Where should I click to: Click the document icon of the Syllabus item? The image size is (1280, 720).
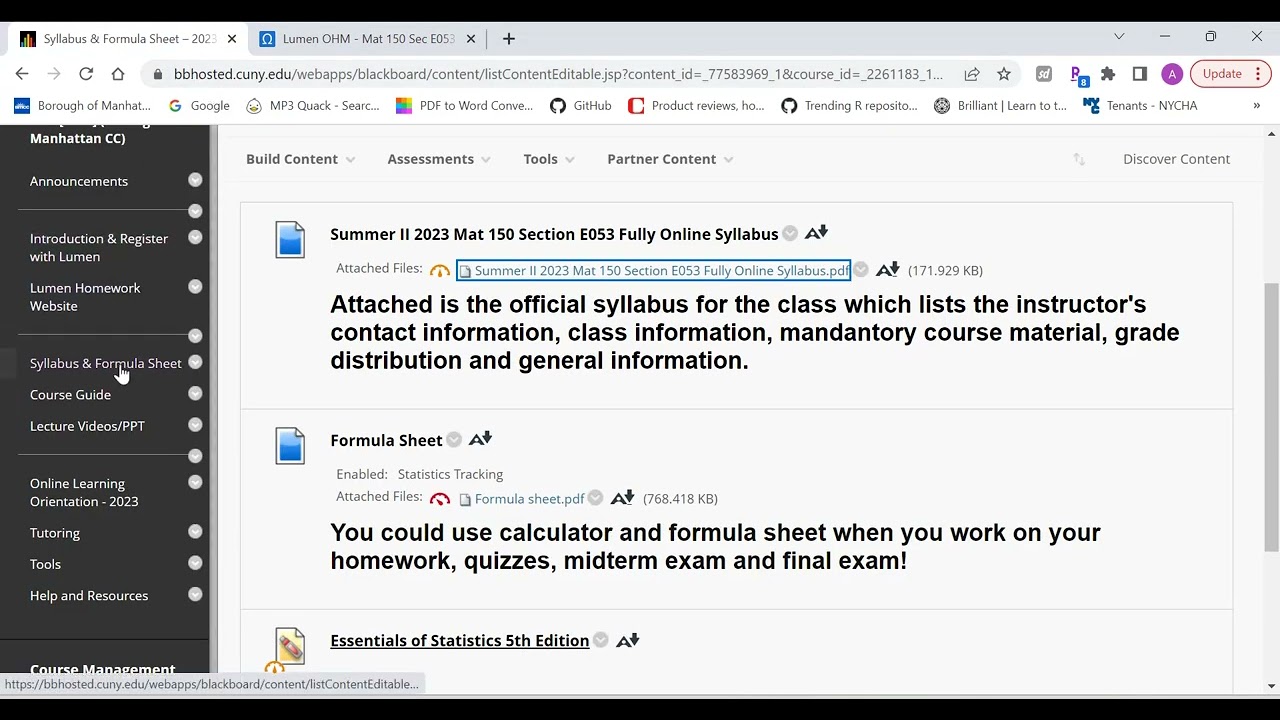click(290, 240)
